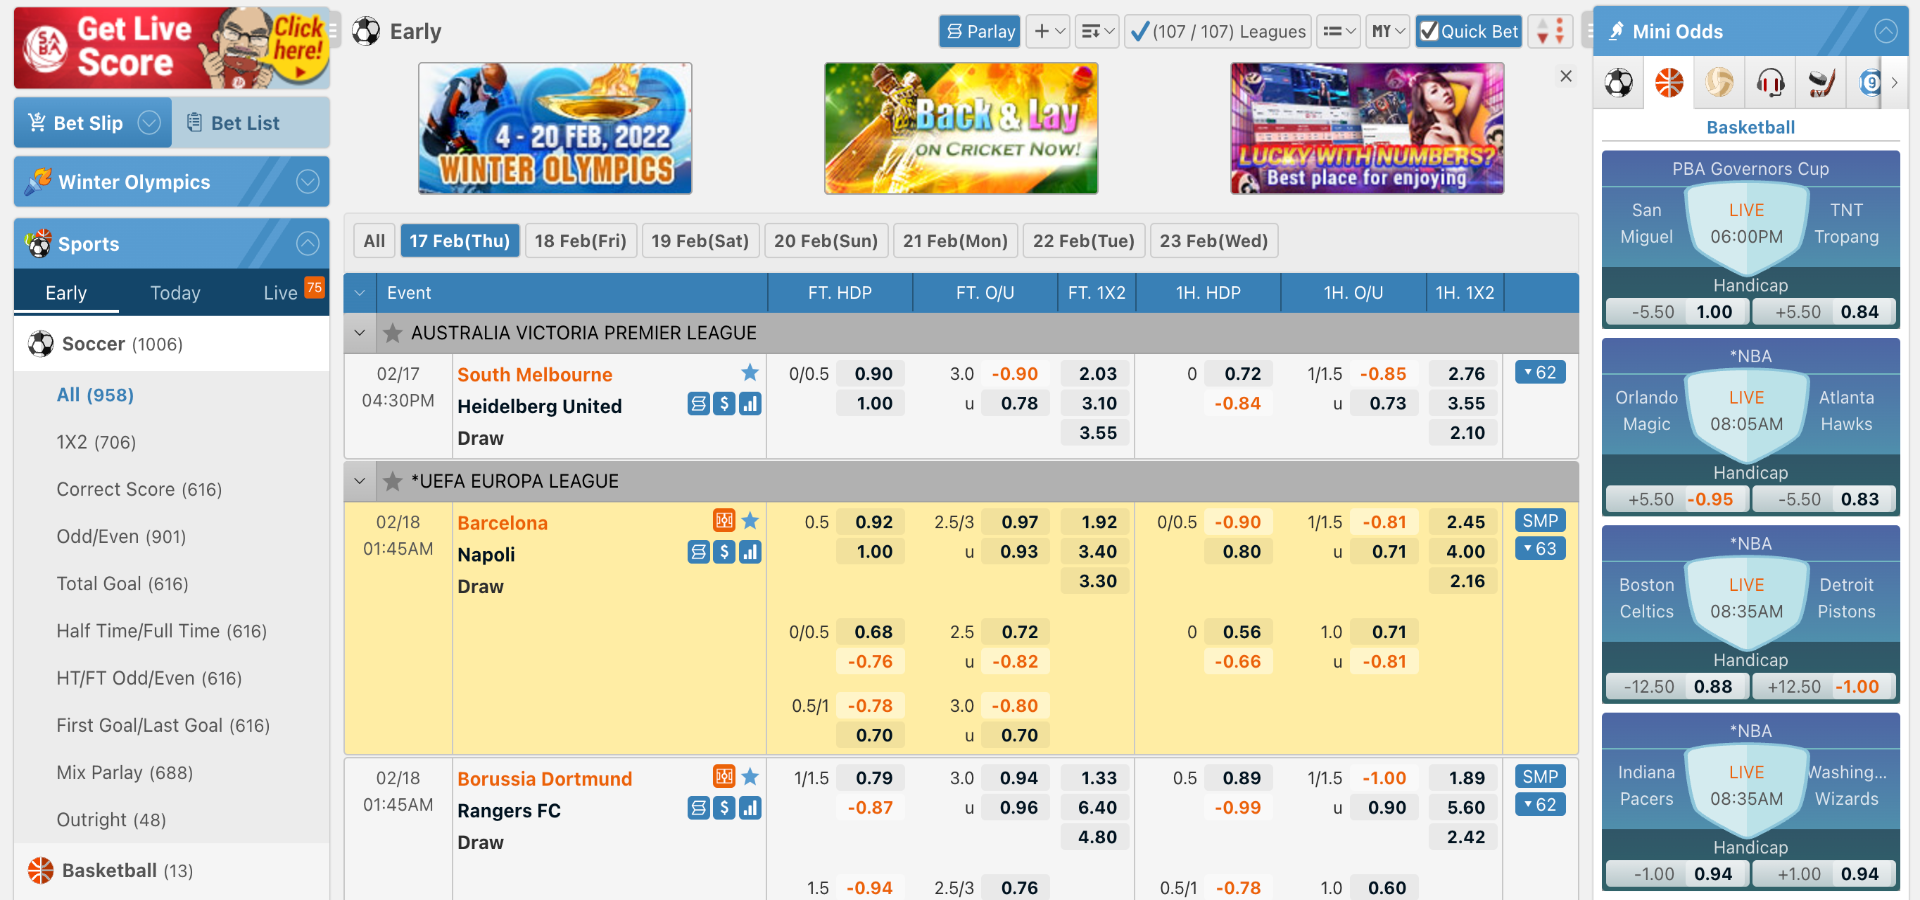Collapse all events via Event header chevron
Screen dimensions: 1920x900
(360, 293)
